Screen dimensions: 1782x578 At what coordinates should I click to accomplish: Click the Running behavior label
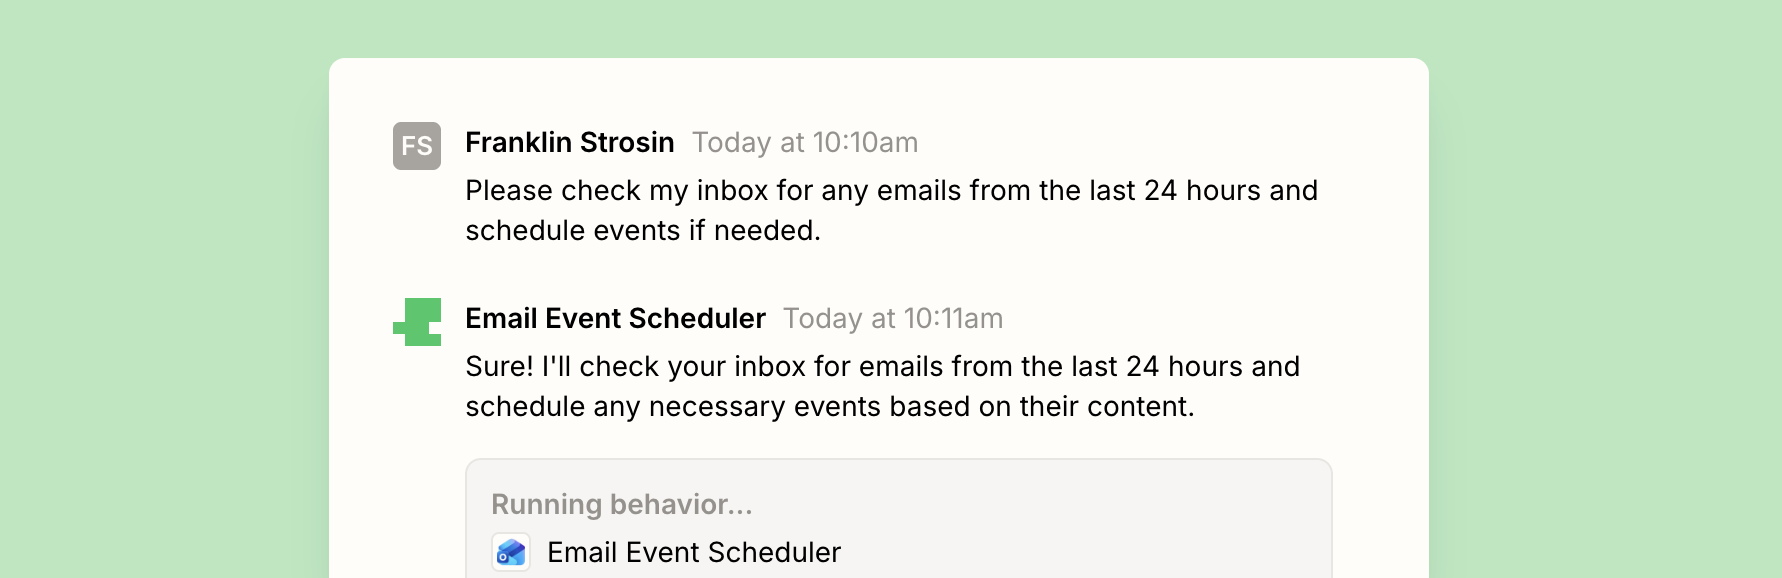point(623,504)
